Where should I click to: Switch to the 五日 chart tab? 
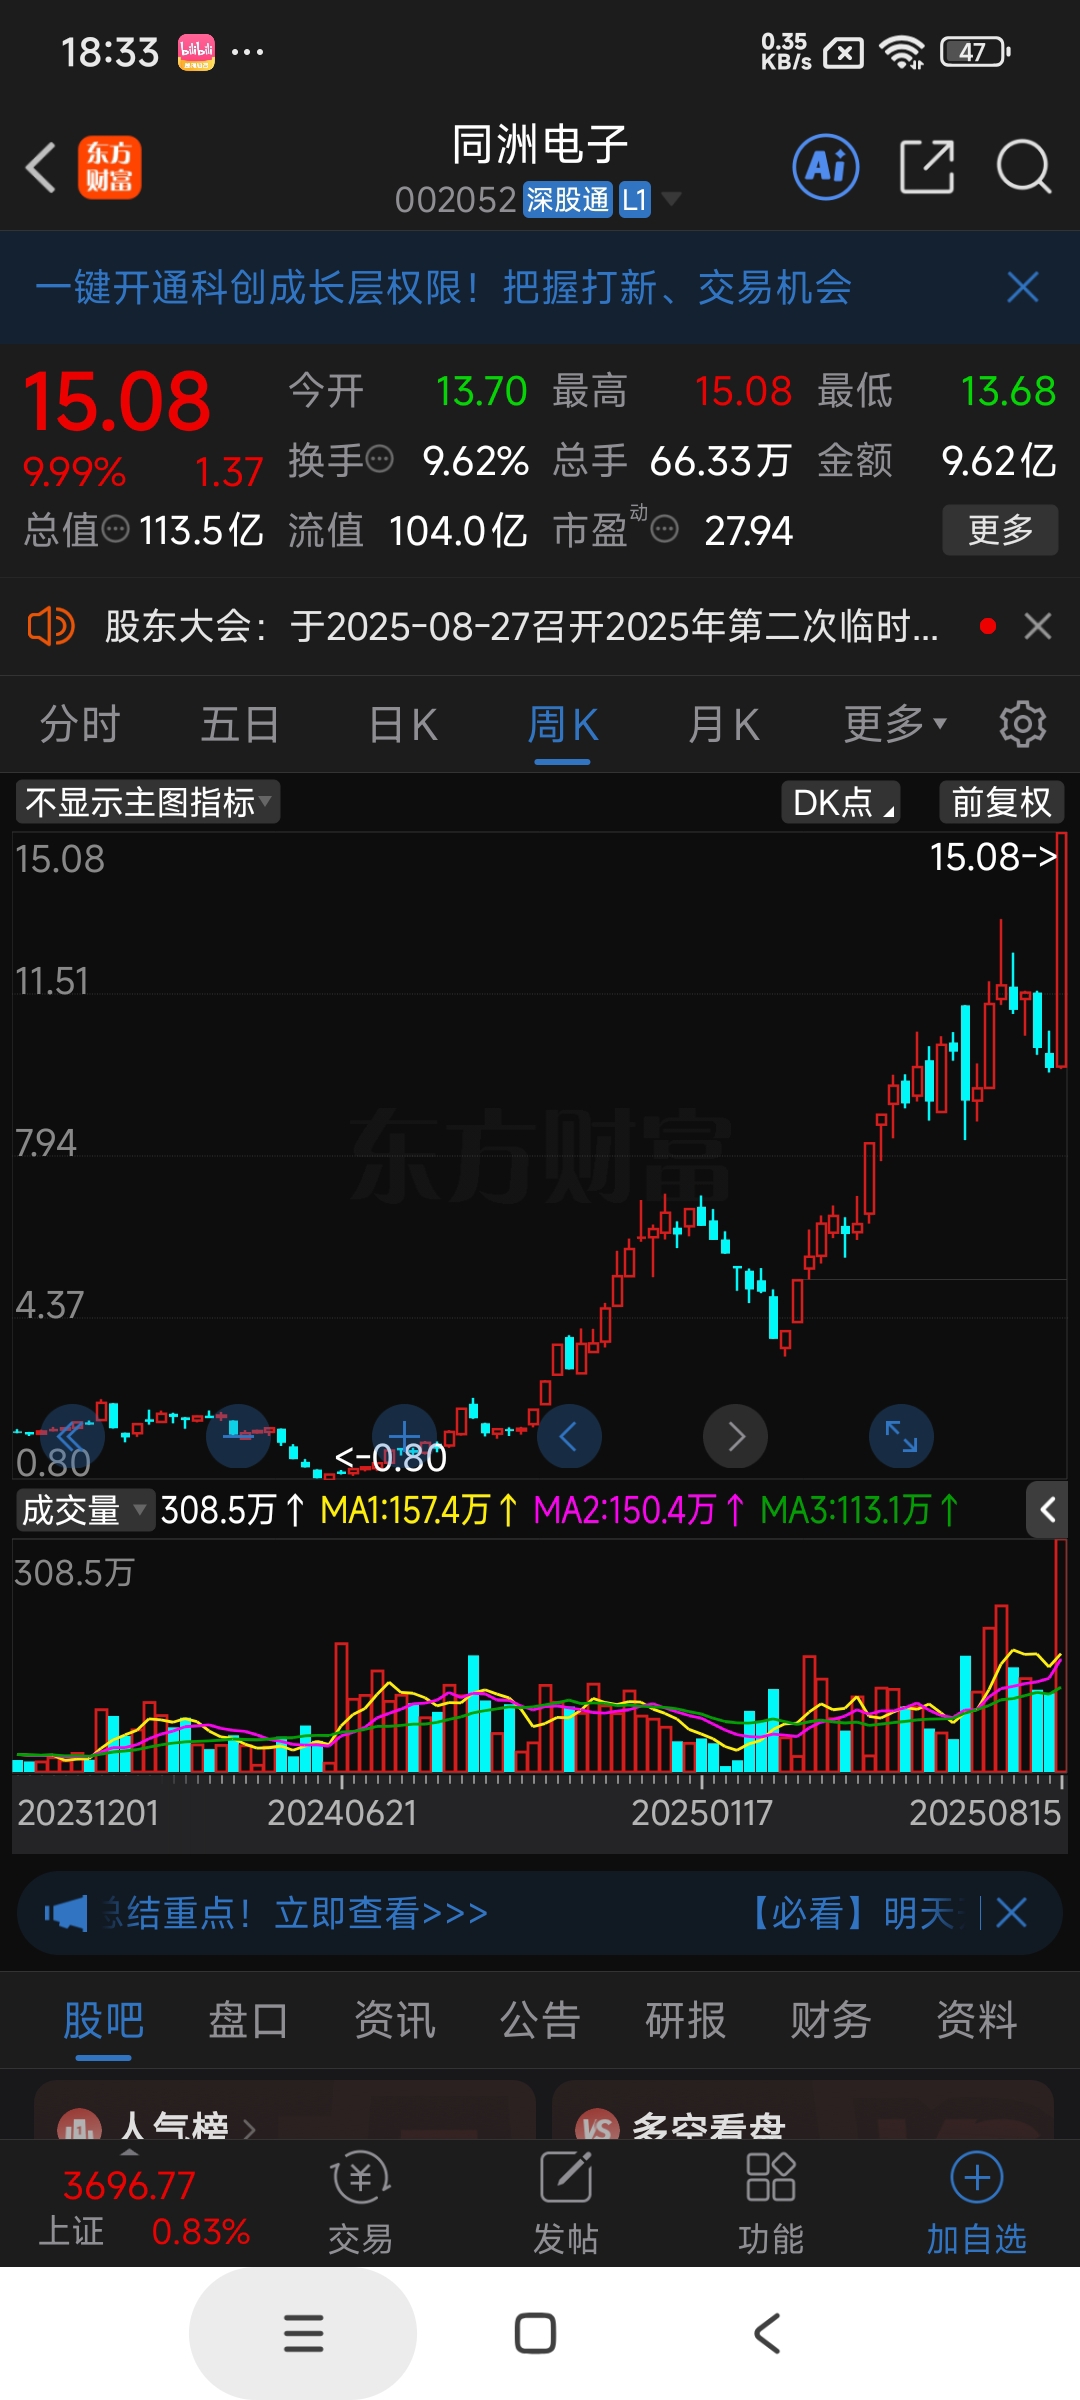240,724
